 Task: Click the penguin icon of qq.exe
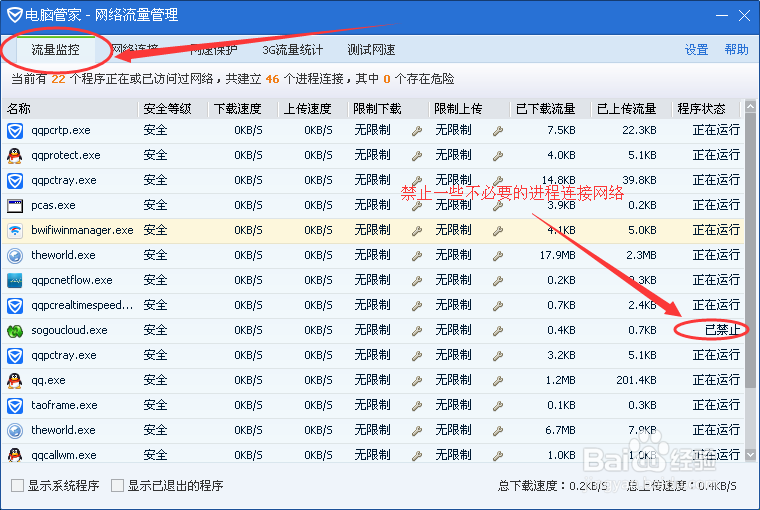pyautogui.click(x=15, y=381)
